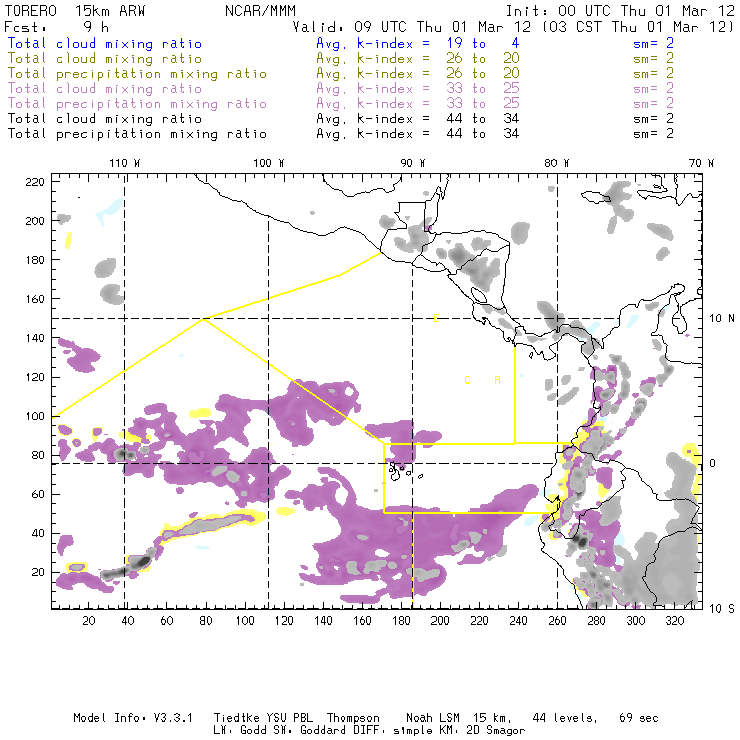Click the y-axis tick label '220'
The image size is (740, 740).
[35, 182]
